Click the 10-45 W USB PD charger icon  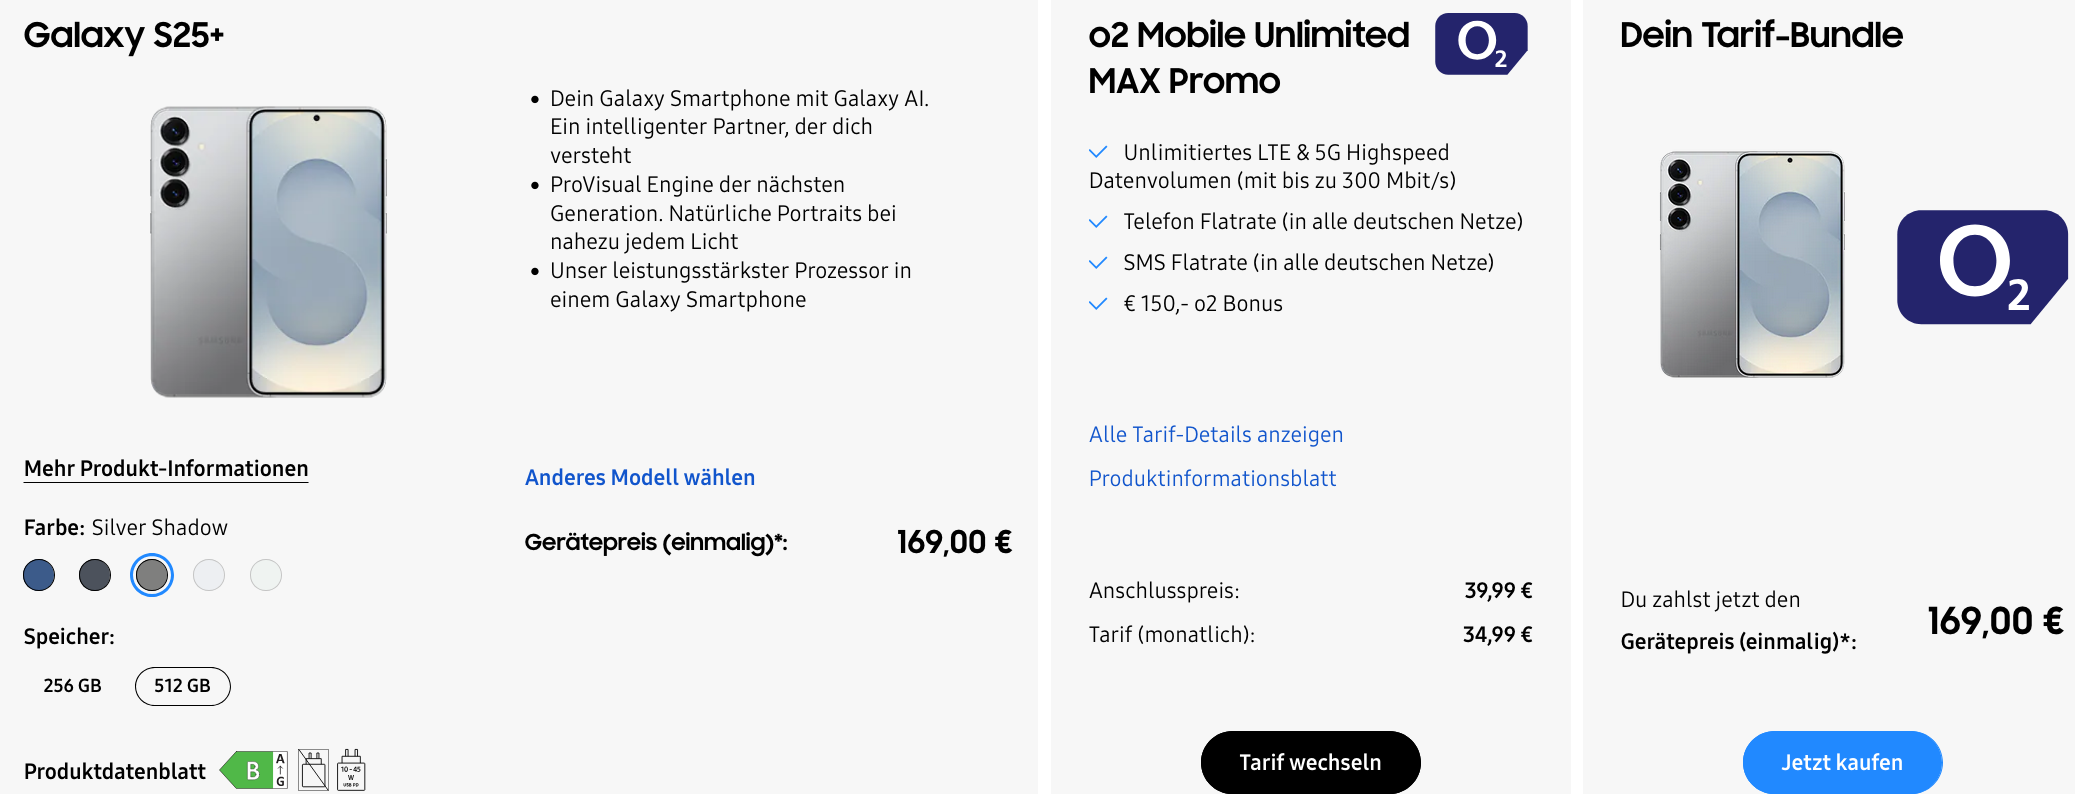coord(351,770)
